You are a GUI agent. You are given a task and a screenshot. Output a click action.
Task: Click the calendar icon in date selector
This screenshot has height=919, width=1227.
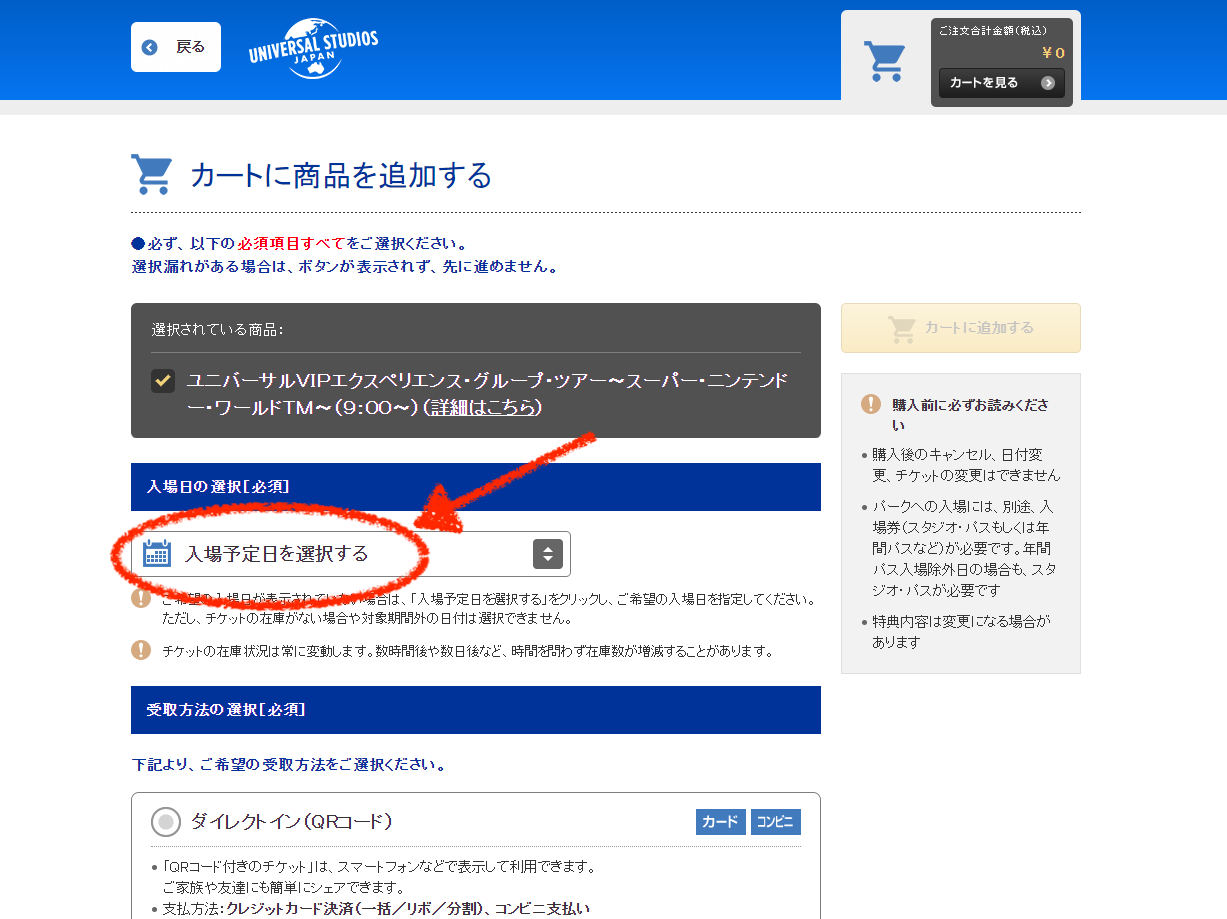(x=157, y=554)
